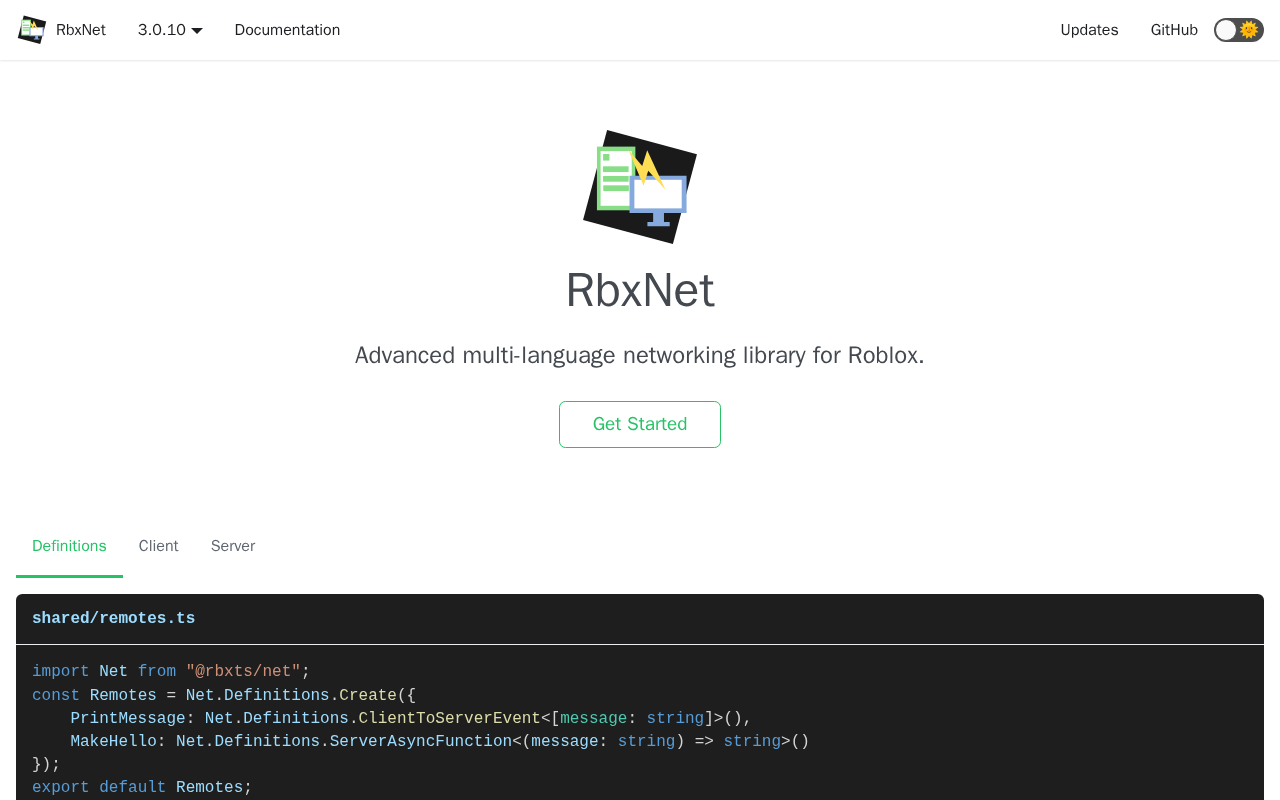
Task: Click the RbxNet brand name in navbar
Action: point(81,30)
